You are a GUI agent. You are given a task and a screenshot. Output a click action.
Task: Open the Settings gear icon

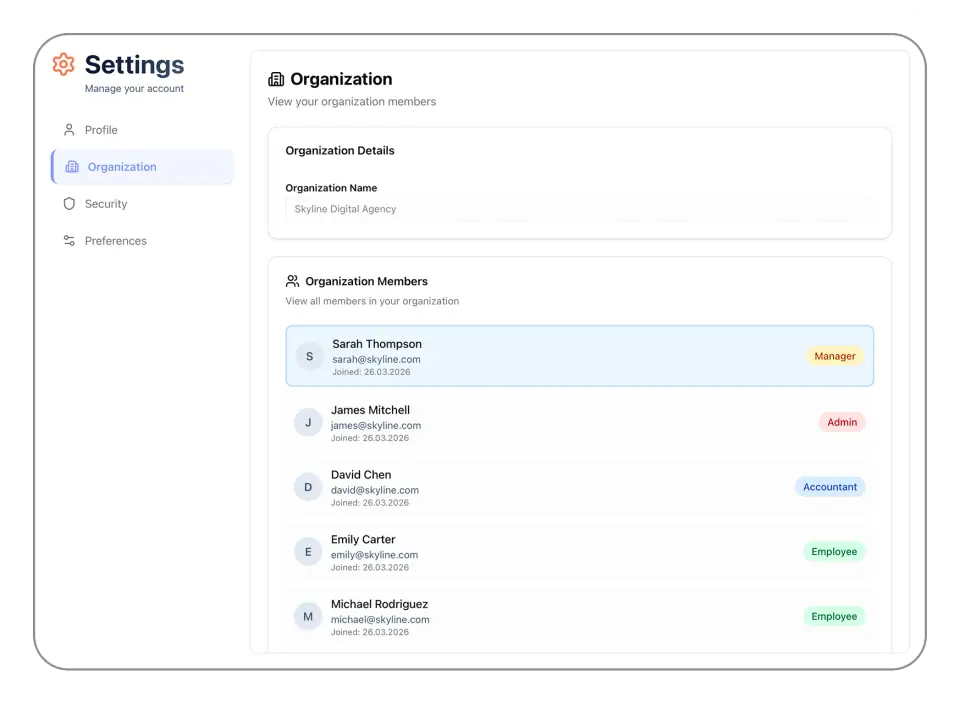63,64
